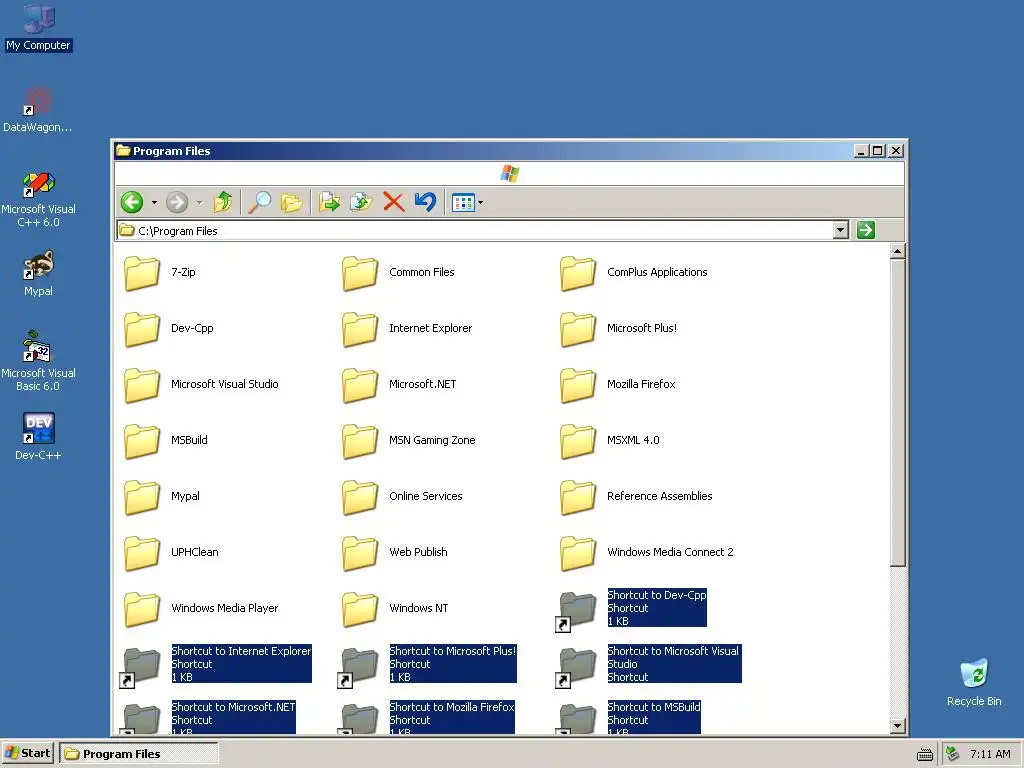
Task: Click the vertical scrollbar thumb
Action: point(898,413)
